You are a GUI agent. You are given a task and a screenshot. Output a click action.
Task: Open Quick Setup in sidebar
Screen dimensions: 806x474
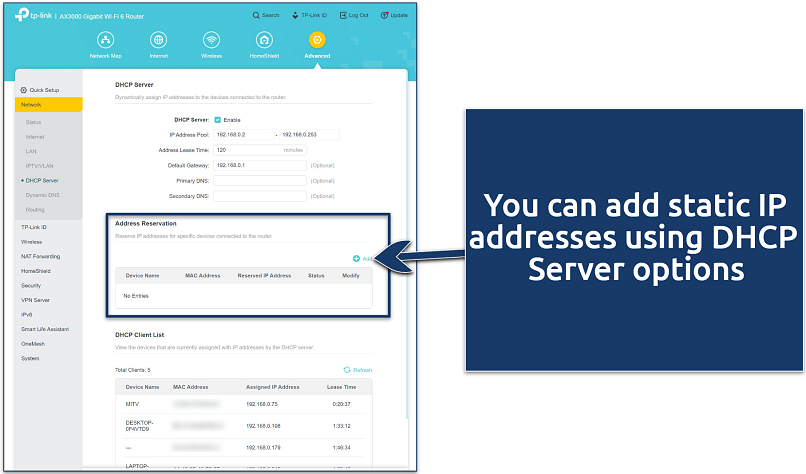point(45,90)
